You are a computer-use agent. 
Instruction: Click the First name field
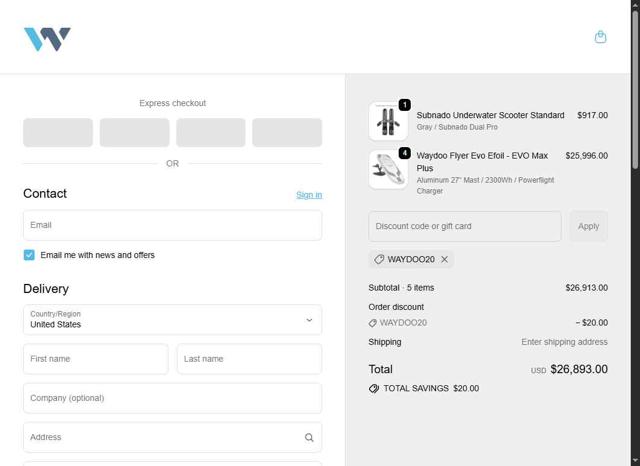(x=95, y=359)
